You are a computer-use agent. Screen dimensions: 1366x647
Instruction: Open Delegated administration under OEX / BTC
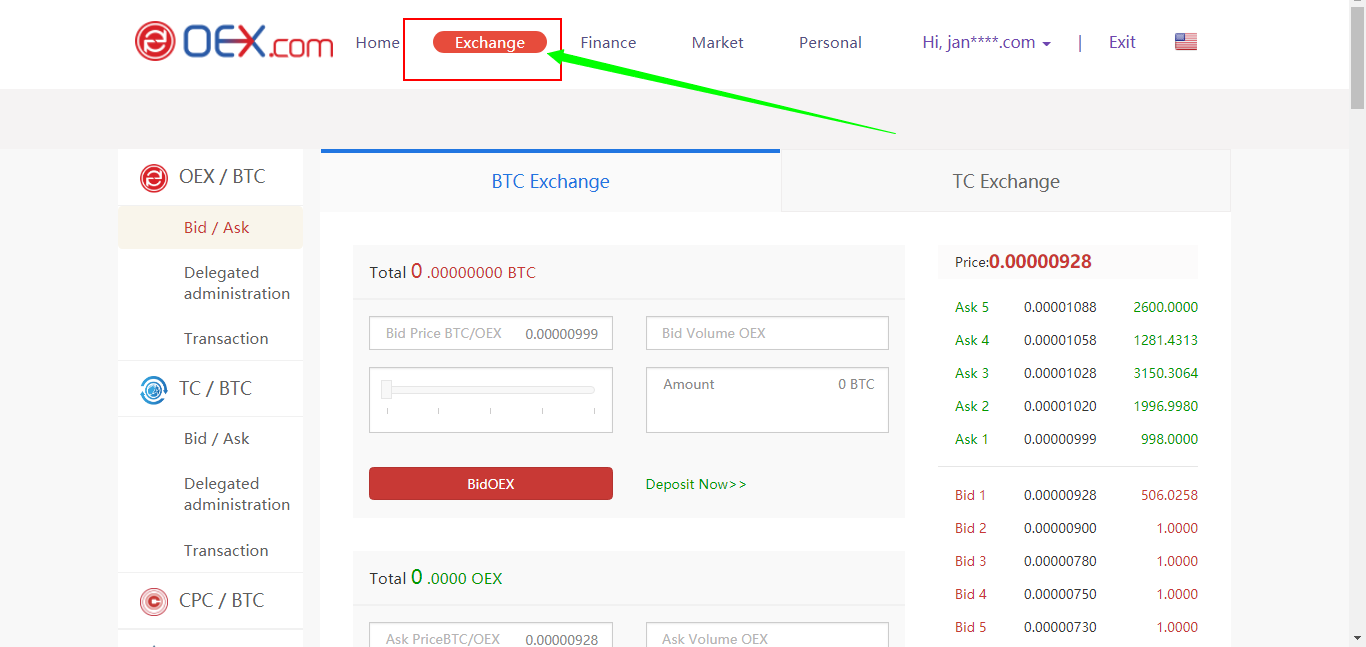coord(237,283)
